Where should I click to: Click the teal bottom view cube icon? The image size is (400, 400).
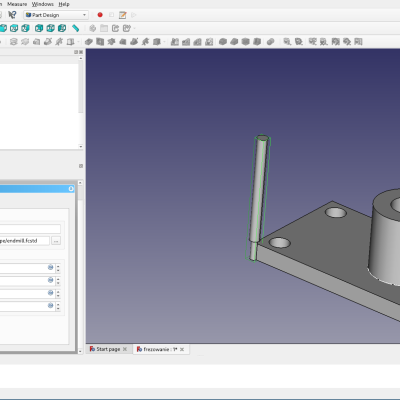[x=50, y=28]
